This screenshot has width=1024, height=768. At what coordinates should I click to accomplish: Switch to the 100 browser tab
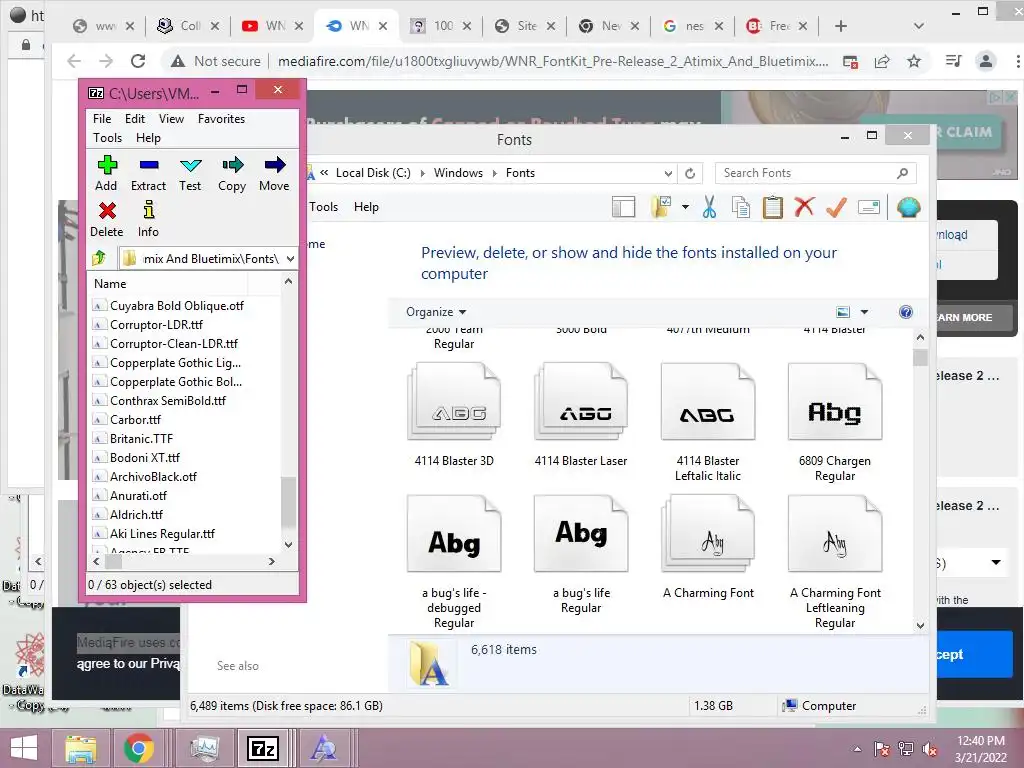440,26
